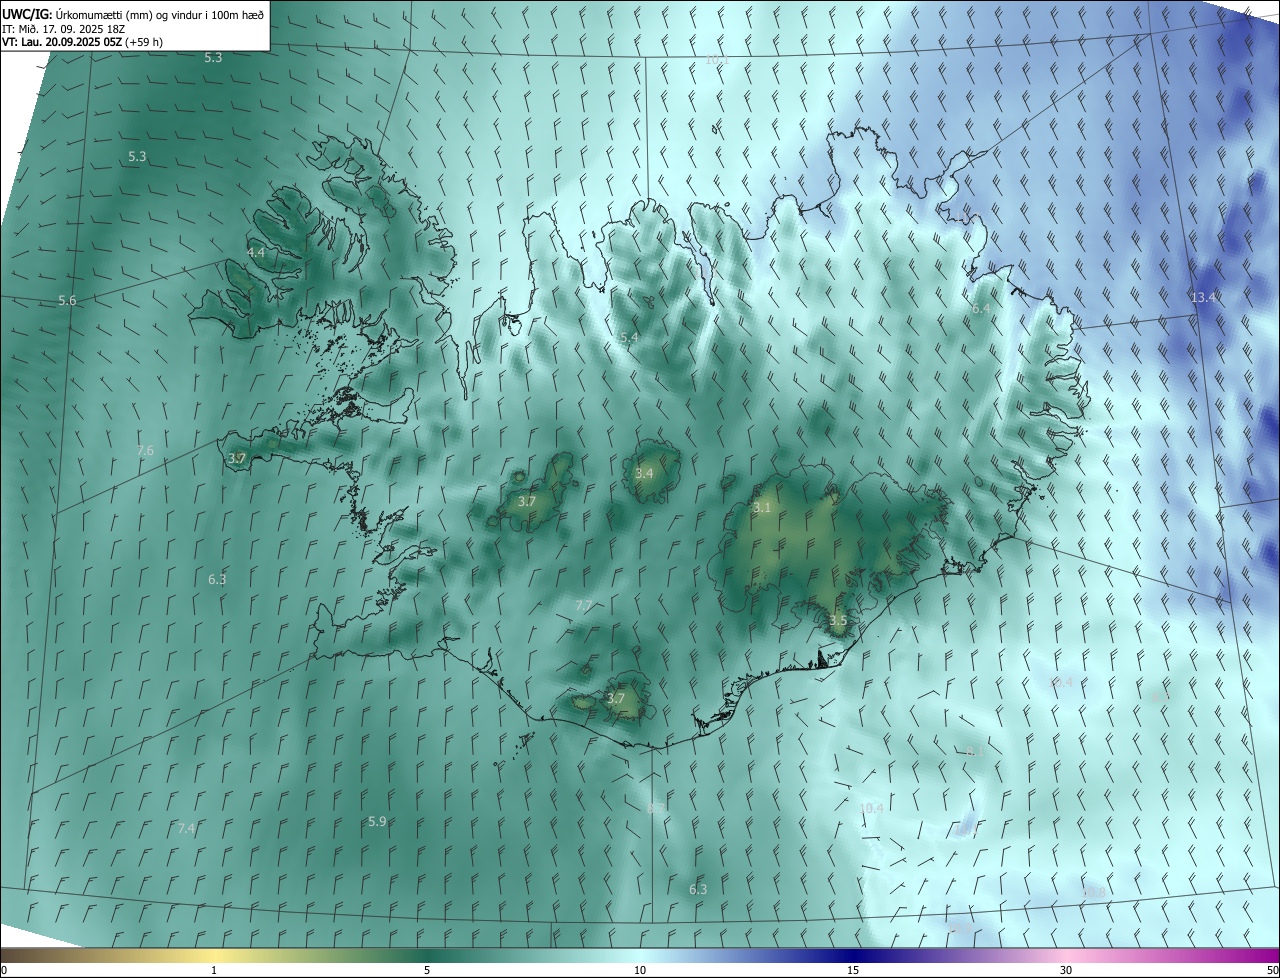
Task: Click the 5.4 value in north Iceland
Action: (x=628, y=338)
